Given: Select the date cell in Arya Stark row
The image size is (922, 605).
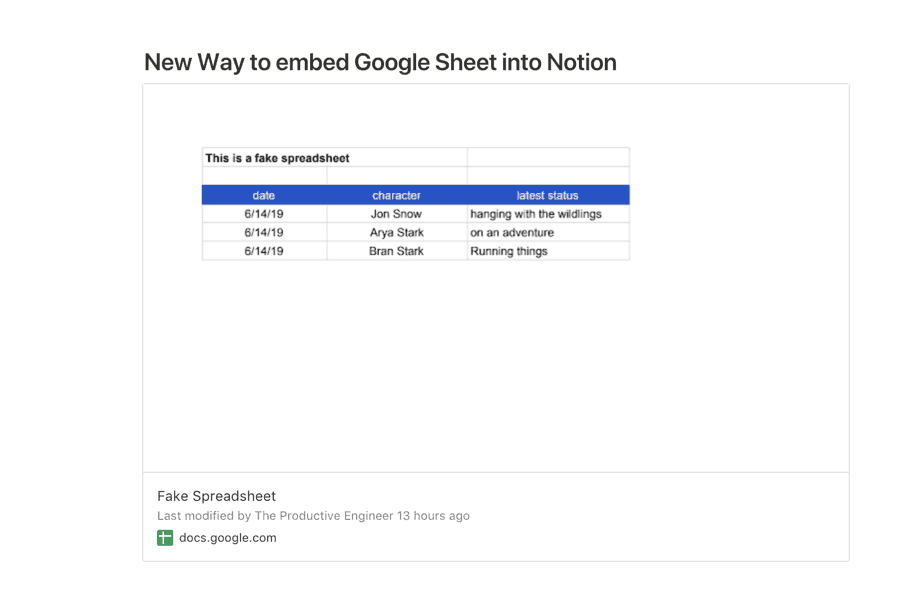Looking at the screenshot, I should pos(264,232).
